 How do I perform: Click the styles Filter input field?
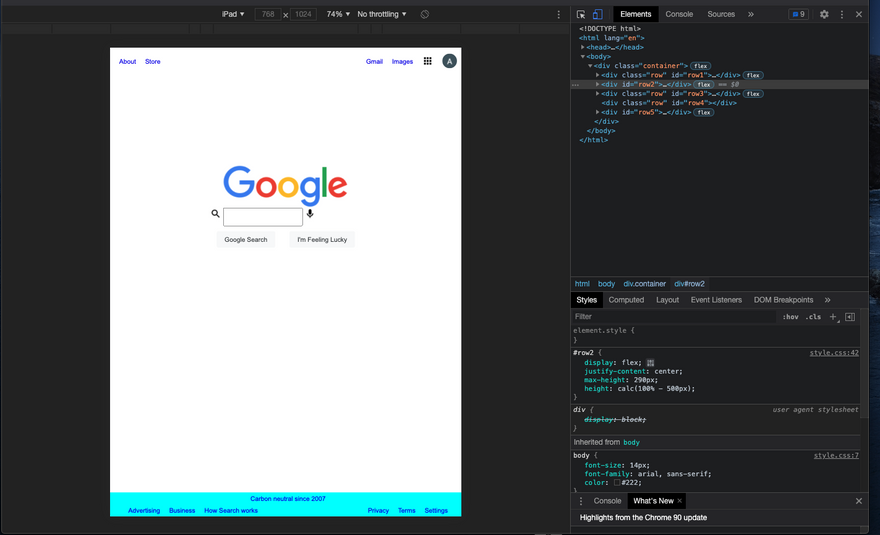click(673, 317)
